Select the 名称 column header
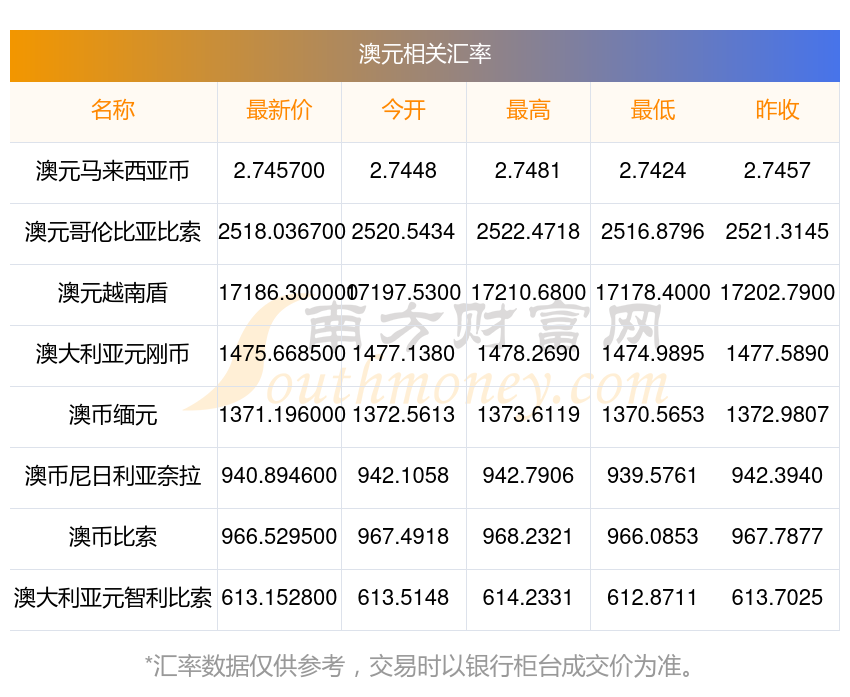 click(113, 110)
